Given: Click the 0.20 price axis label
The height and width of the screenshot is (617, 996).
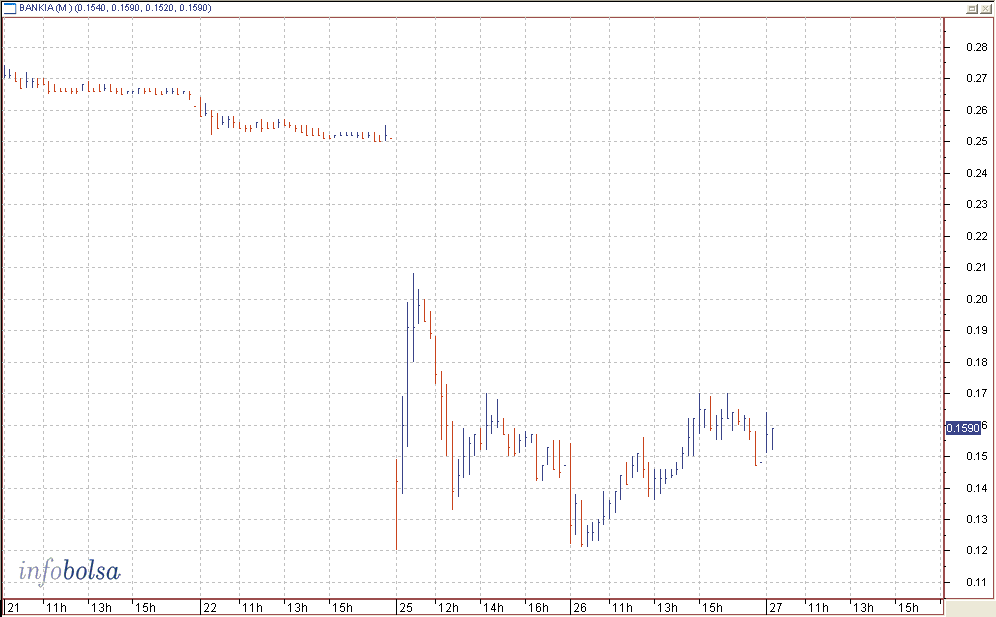Looking at the screenshot, I should click(x=976, y=299).
